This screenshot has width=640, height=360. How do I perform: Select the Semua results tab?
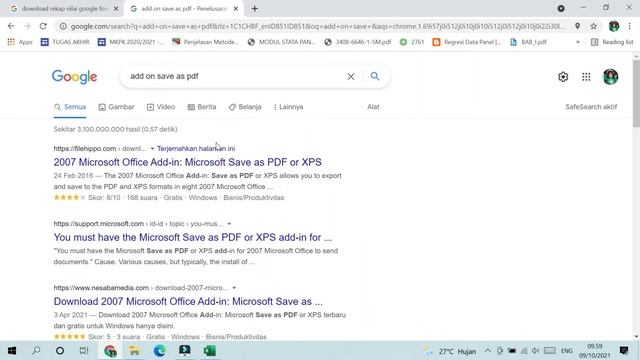(70, 107)
